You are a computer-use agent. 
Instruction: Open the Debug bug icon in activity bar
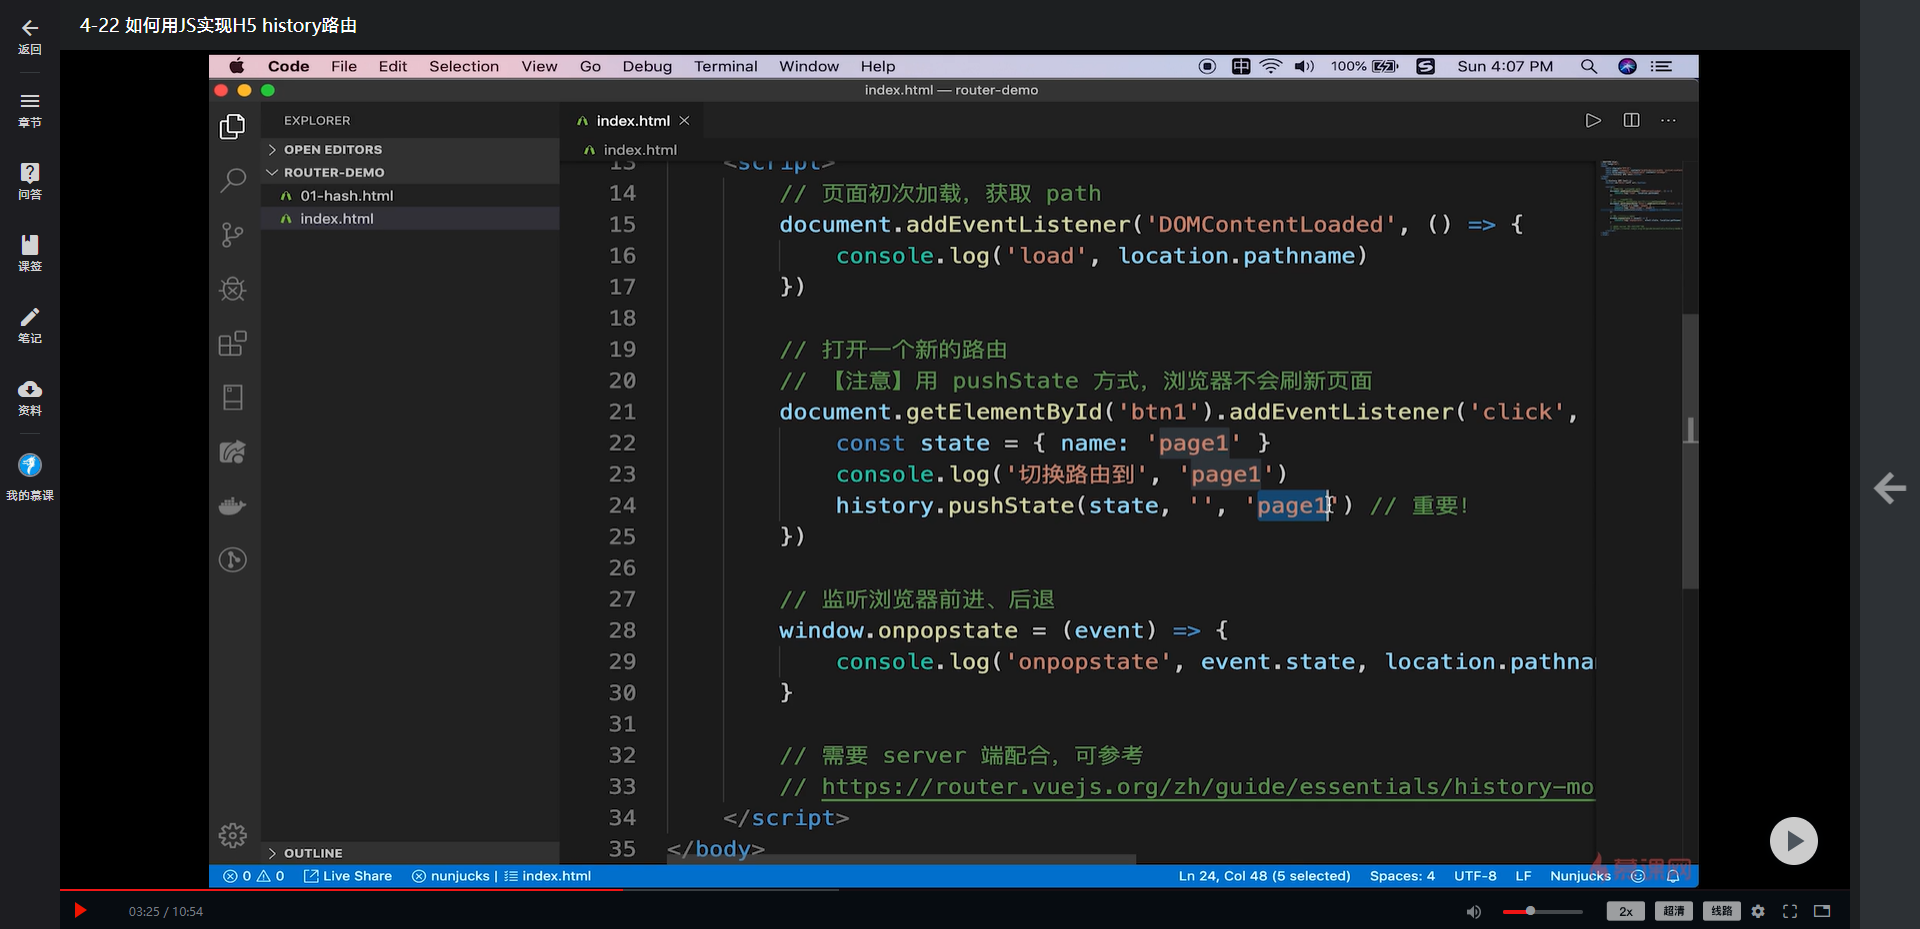(232, 289)
